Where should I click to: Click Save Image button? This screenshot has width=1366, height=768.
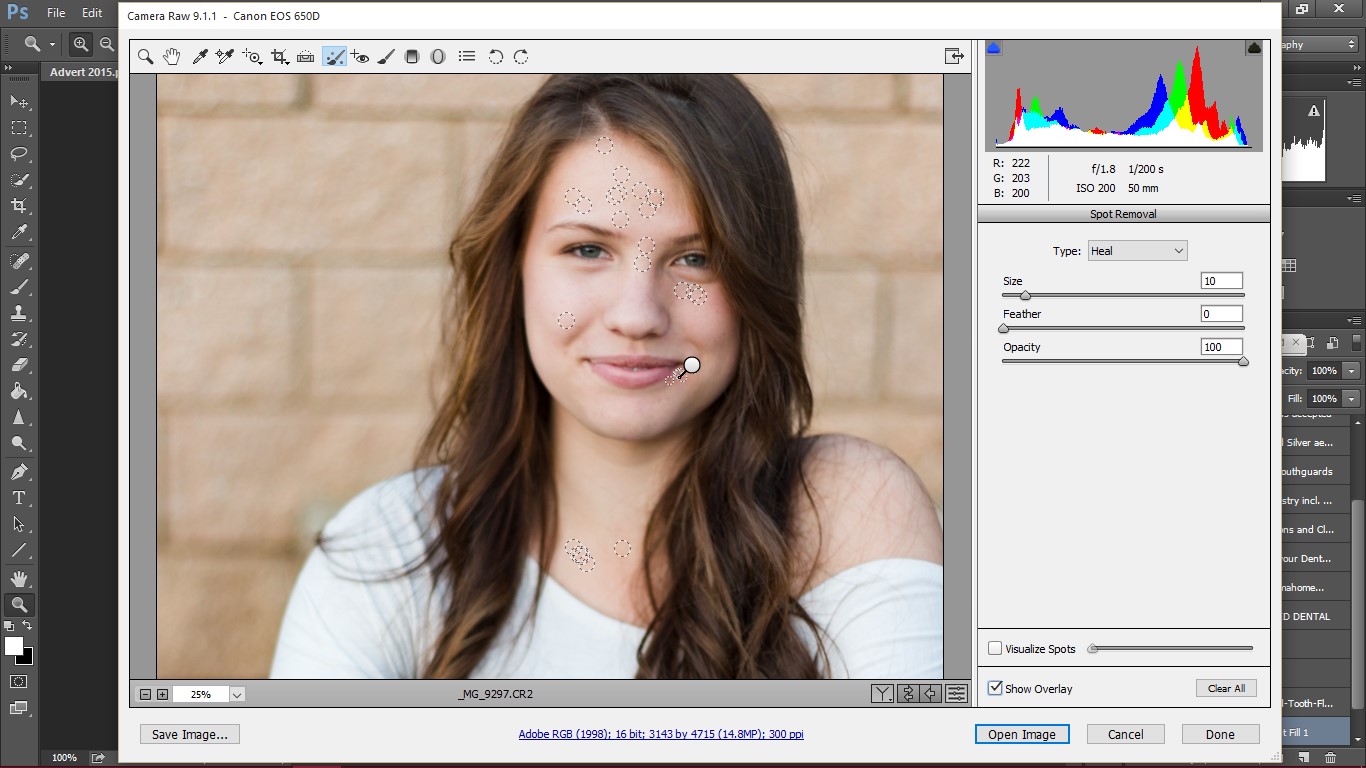click(190, 734)
